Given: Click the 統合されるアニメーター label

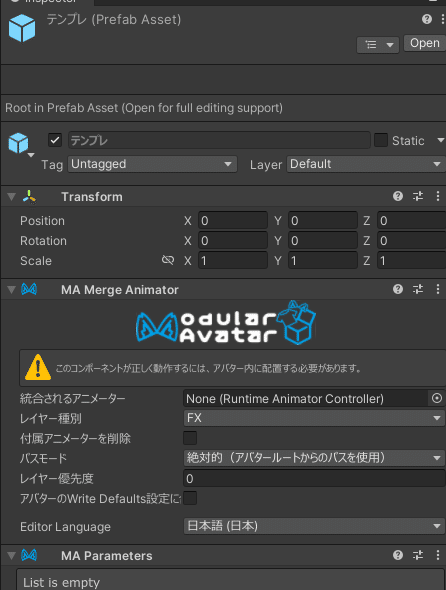Looking at the screenshot, I should pos(72,398).
